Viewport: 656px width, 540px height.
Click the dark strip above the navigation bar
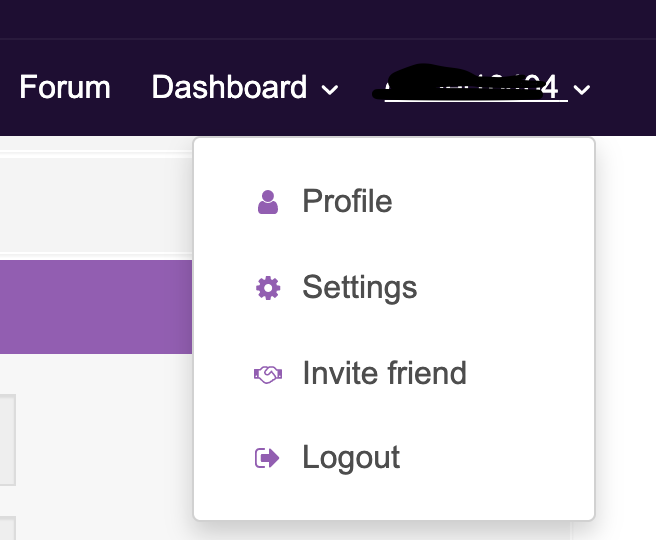point(328,18)
